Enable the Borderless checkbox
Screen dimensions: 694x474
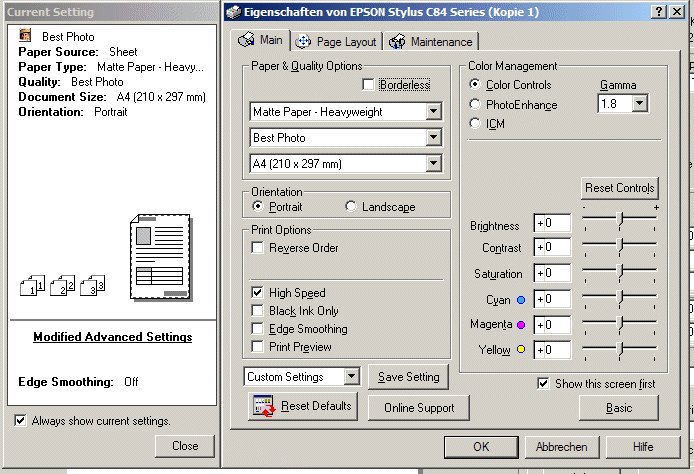click(368, 84)
